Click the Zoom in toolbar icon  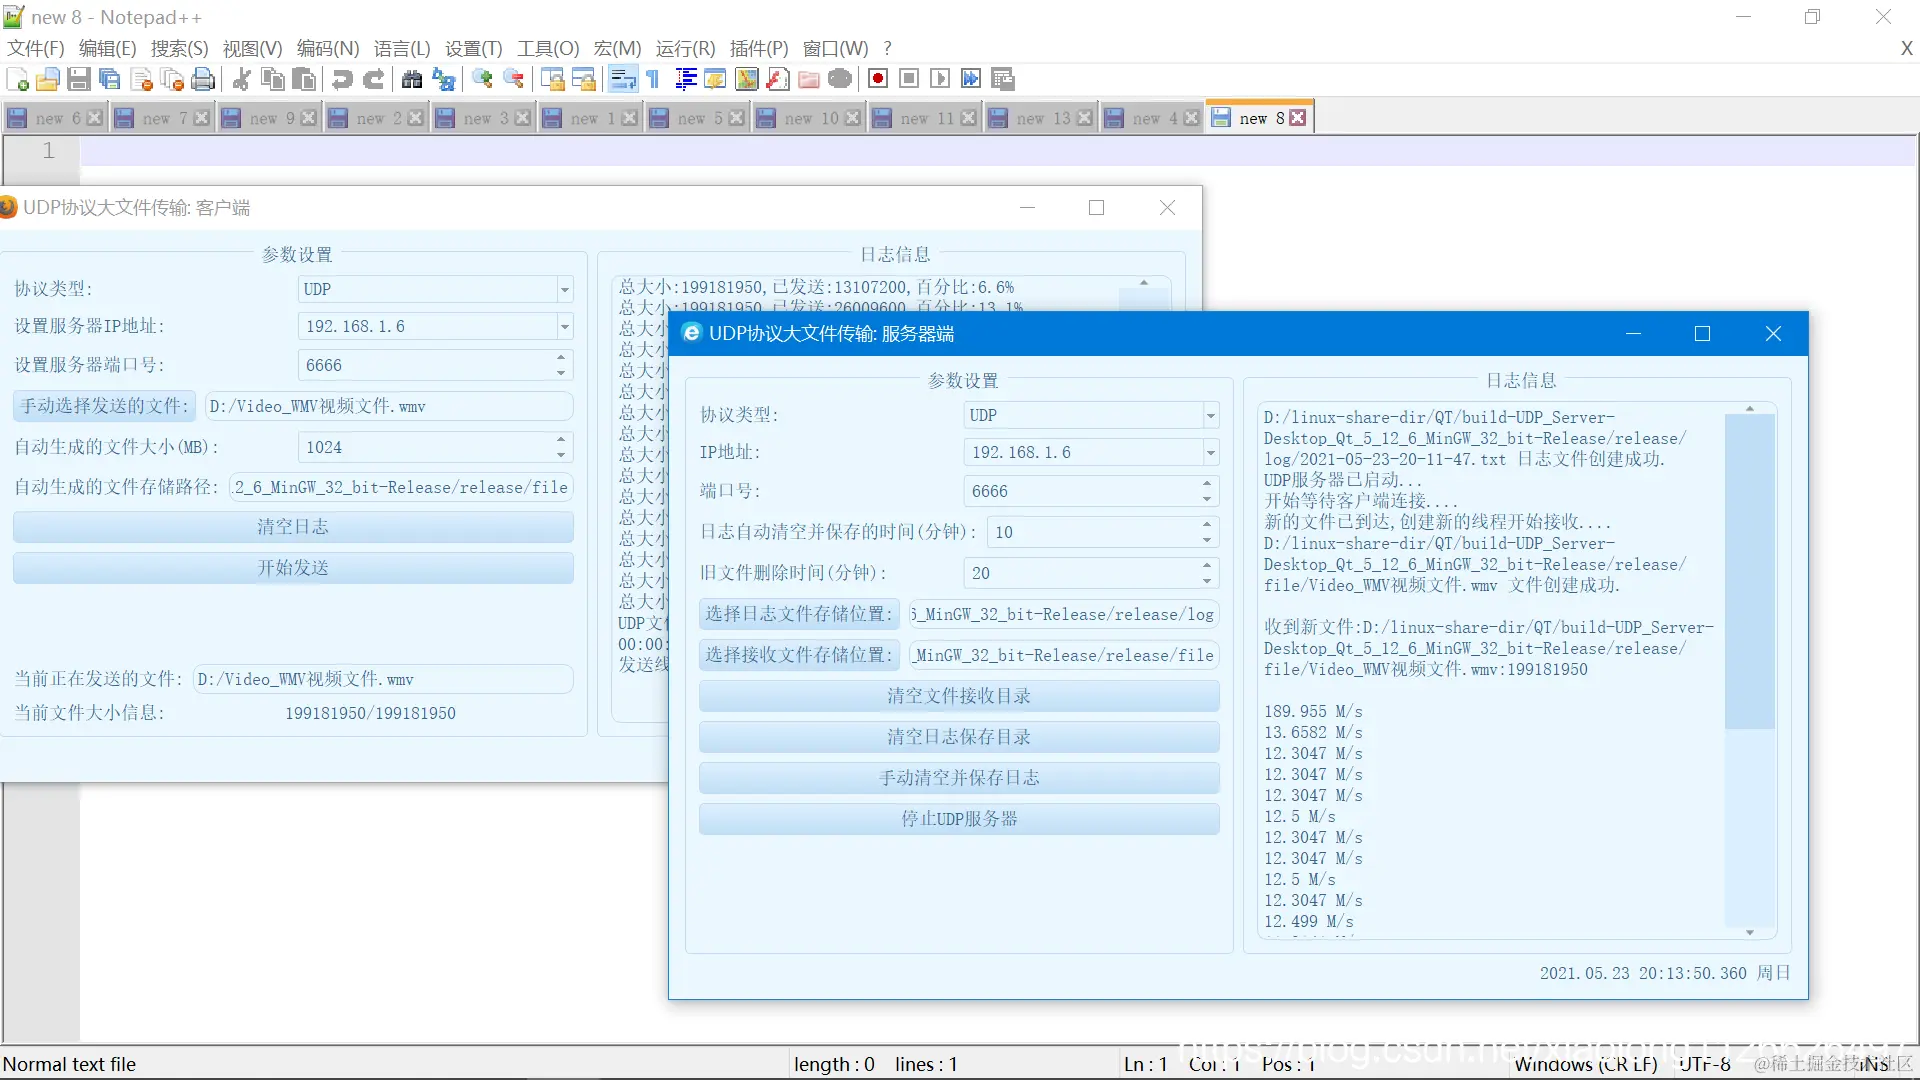click(x=482, y=79)
